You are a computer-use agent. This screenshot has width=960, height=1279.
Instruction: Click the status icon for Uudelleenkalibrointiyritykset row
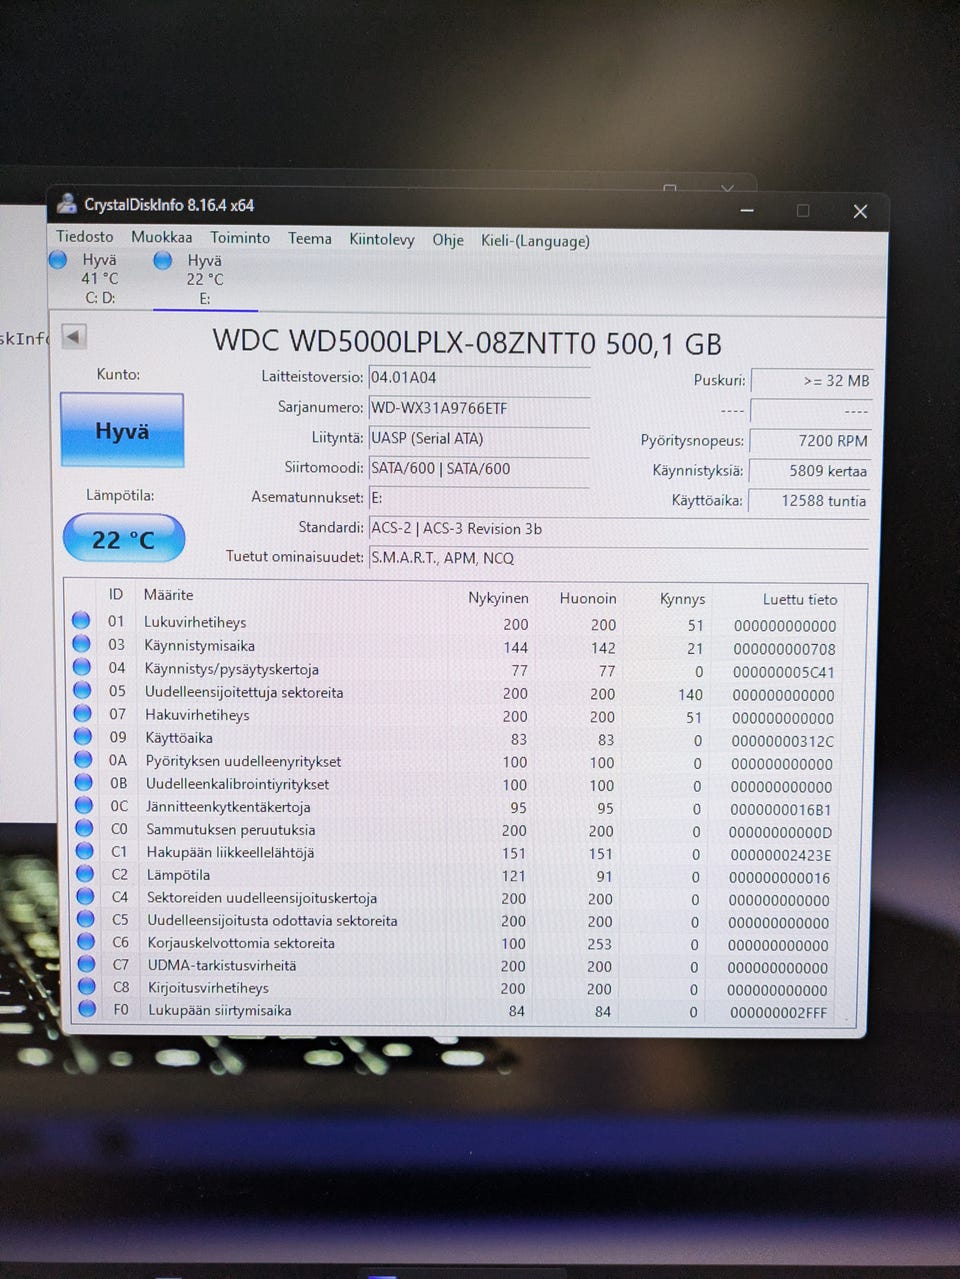[x=84, y=782]
